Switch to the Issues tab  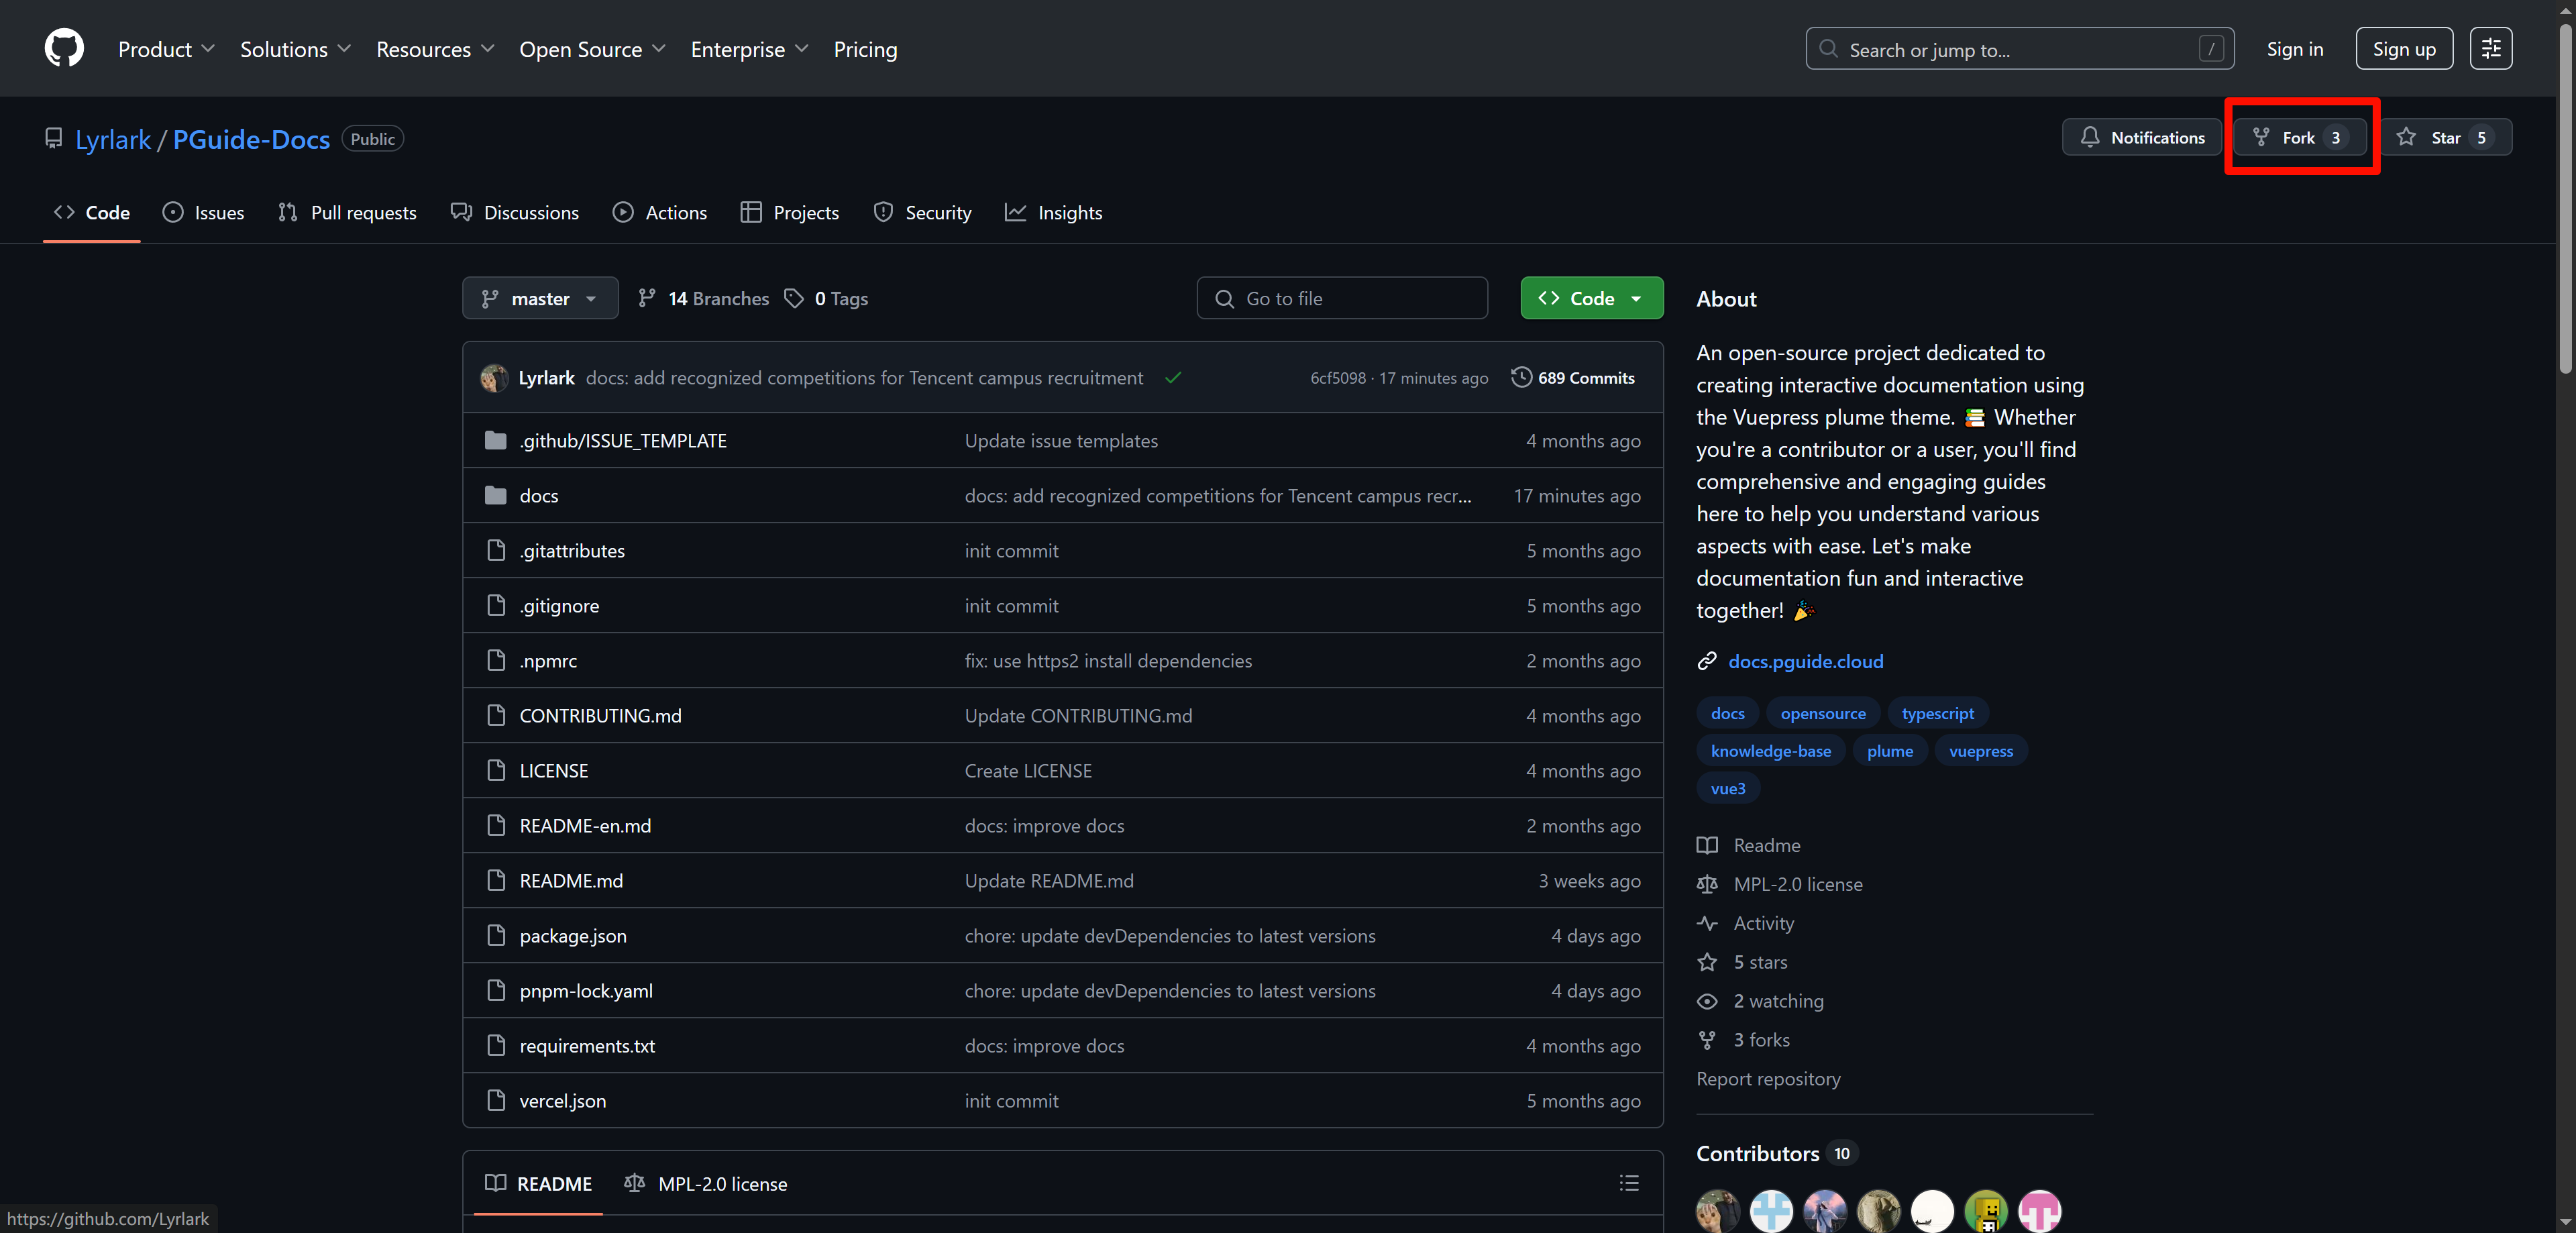pos(203,212)
